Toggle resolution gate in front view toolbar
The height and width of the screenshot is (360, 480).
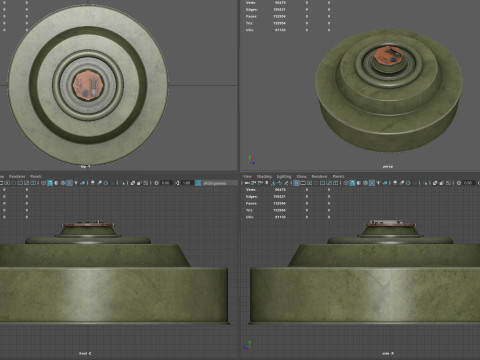pos(7,183)
